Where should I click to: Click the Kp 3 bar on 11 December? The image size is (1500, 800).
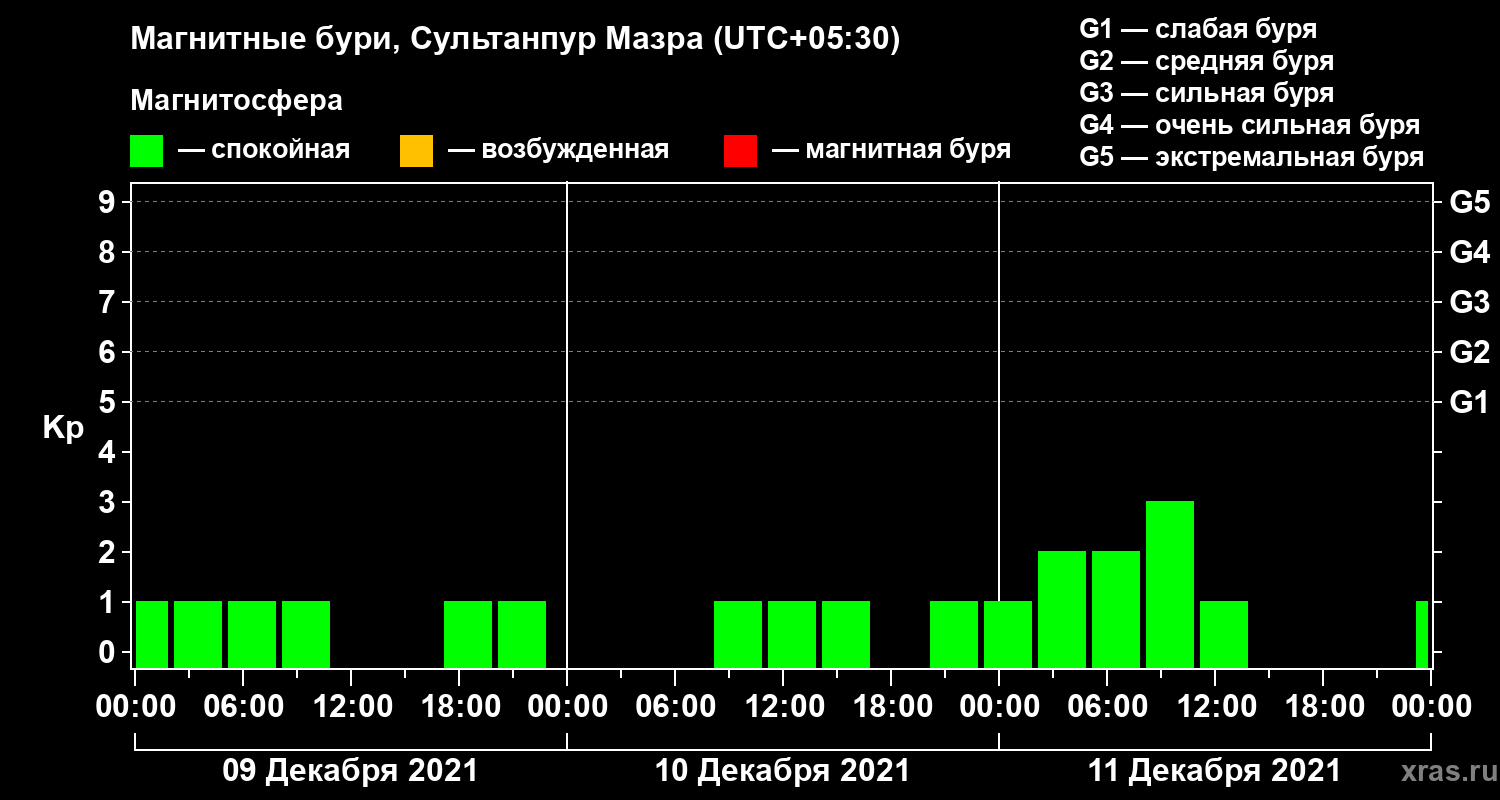1170,584
